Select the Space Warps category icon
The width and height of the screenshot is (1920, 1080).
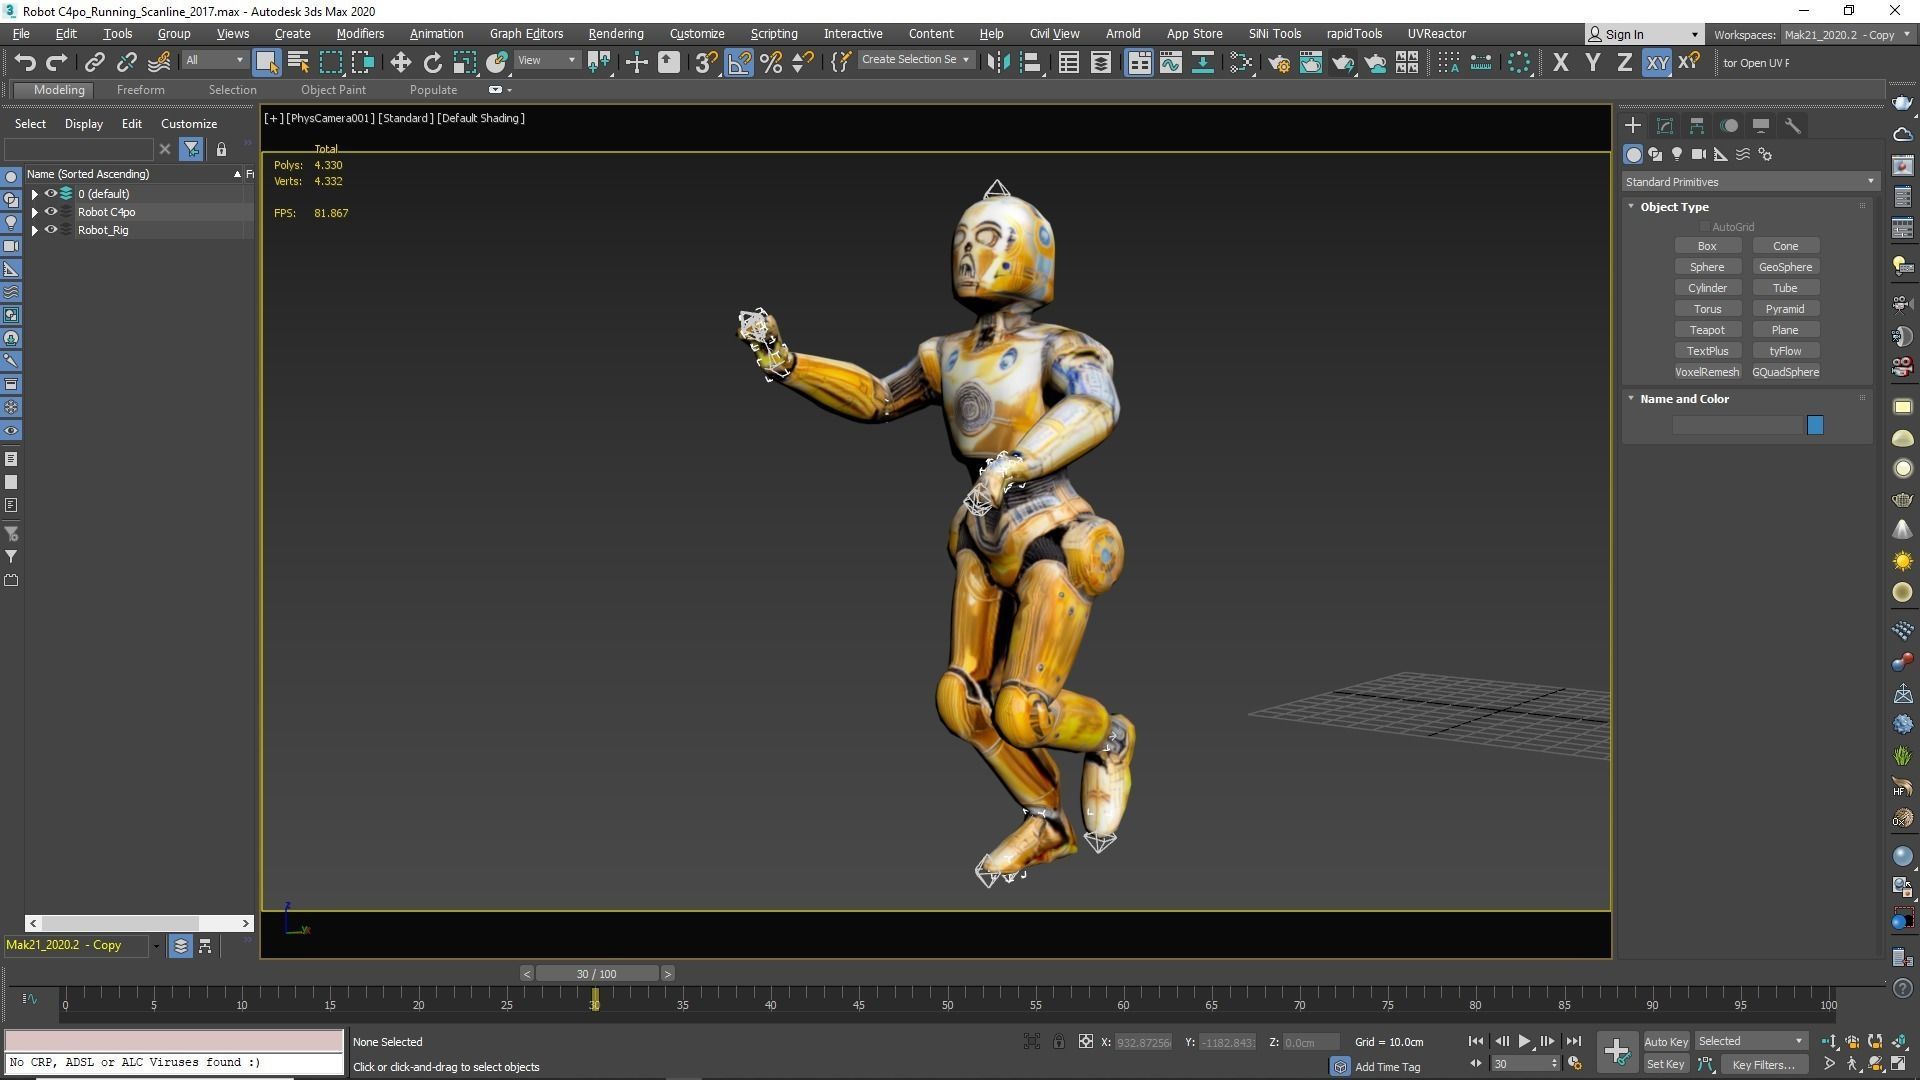pyautogui.click(x=1743, y=155)
